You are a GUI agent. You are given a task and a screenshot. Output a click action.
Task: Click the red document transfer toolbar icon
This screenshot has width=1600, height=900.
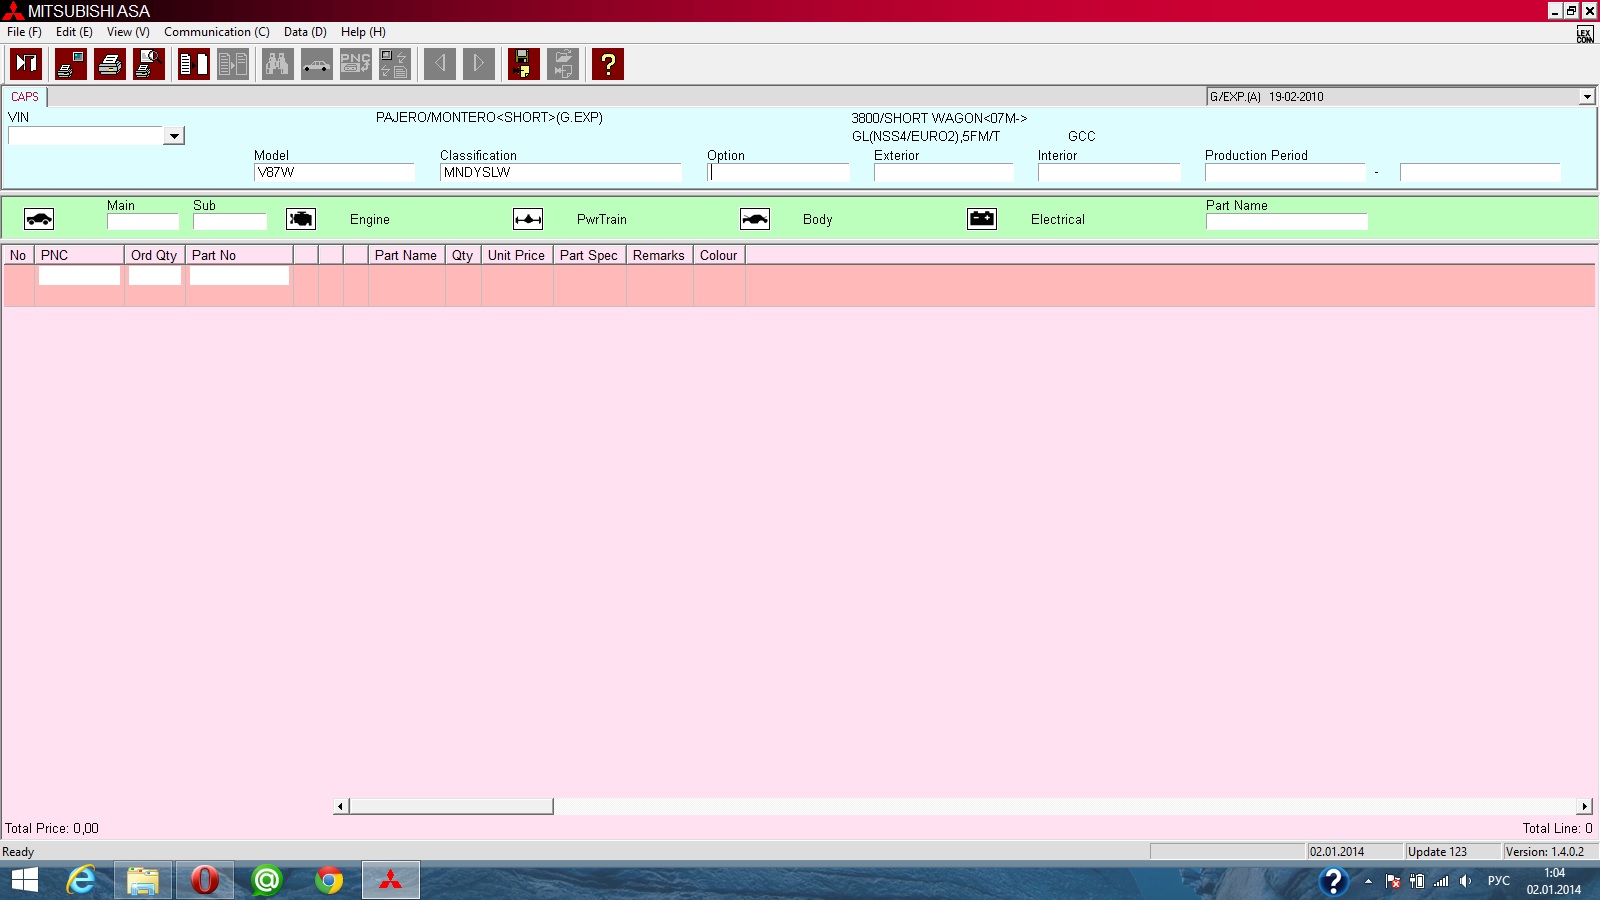tap(194, 64)
